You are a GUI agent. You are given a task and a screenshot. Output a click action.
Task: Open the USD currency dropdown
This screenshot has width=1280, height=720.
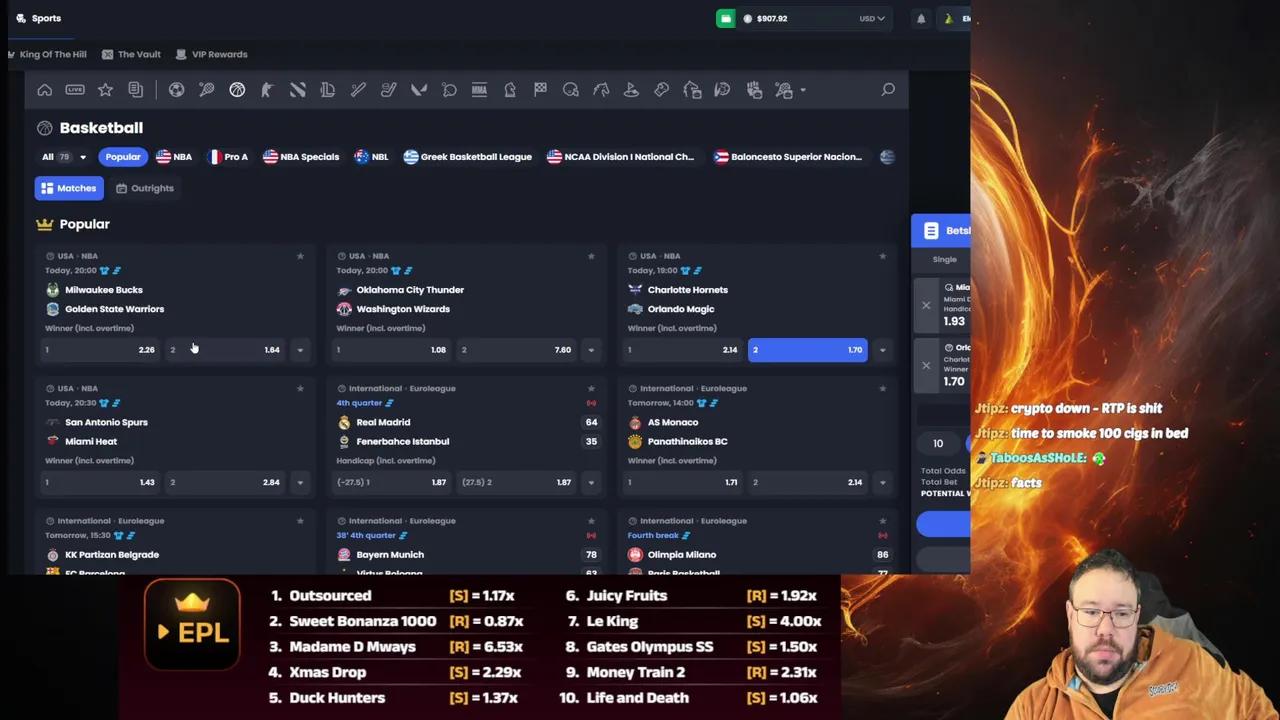(872, 18)
